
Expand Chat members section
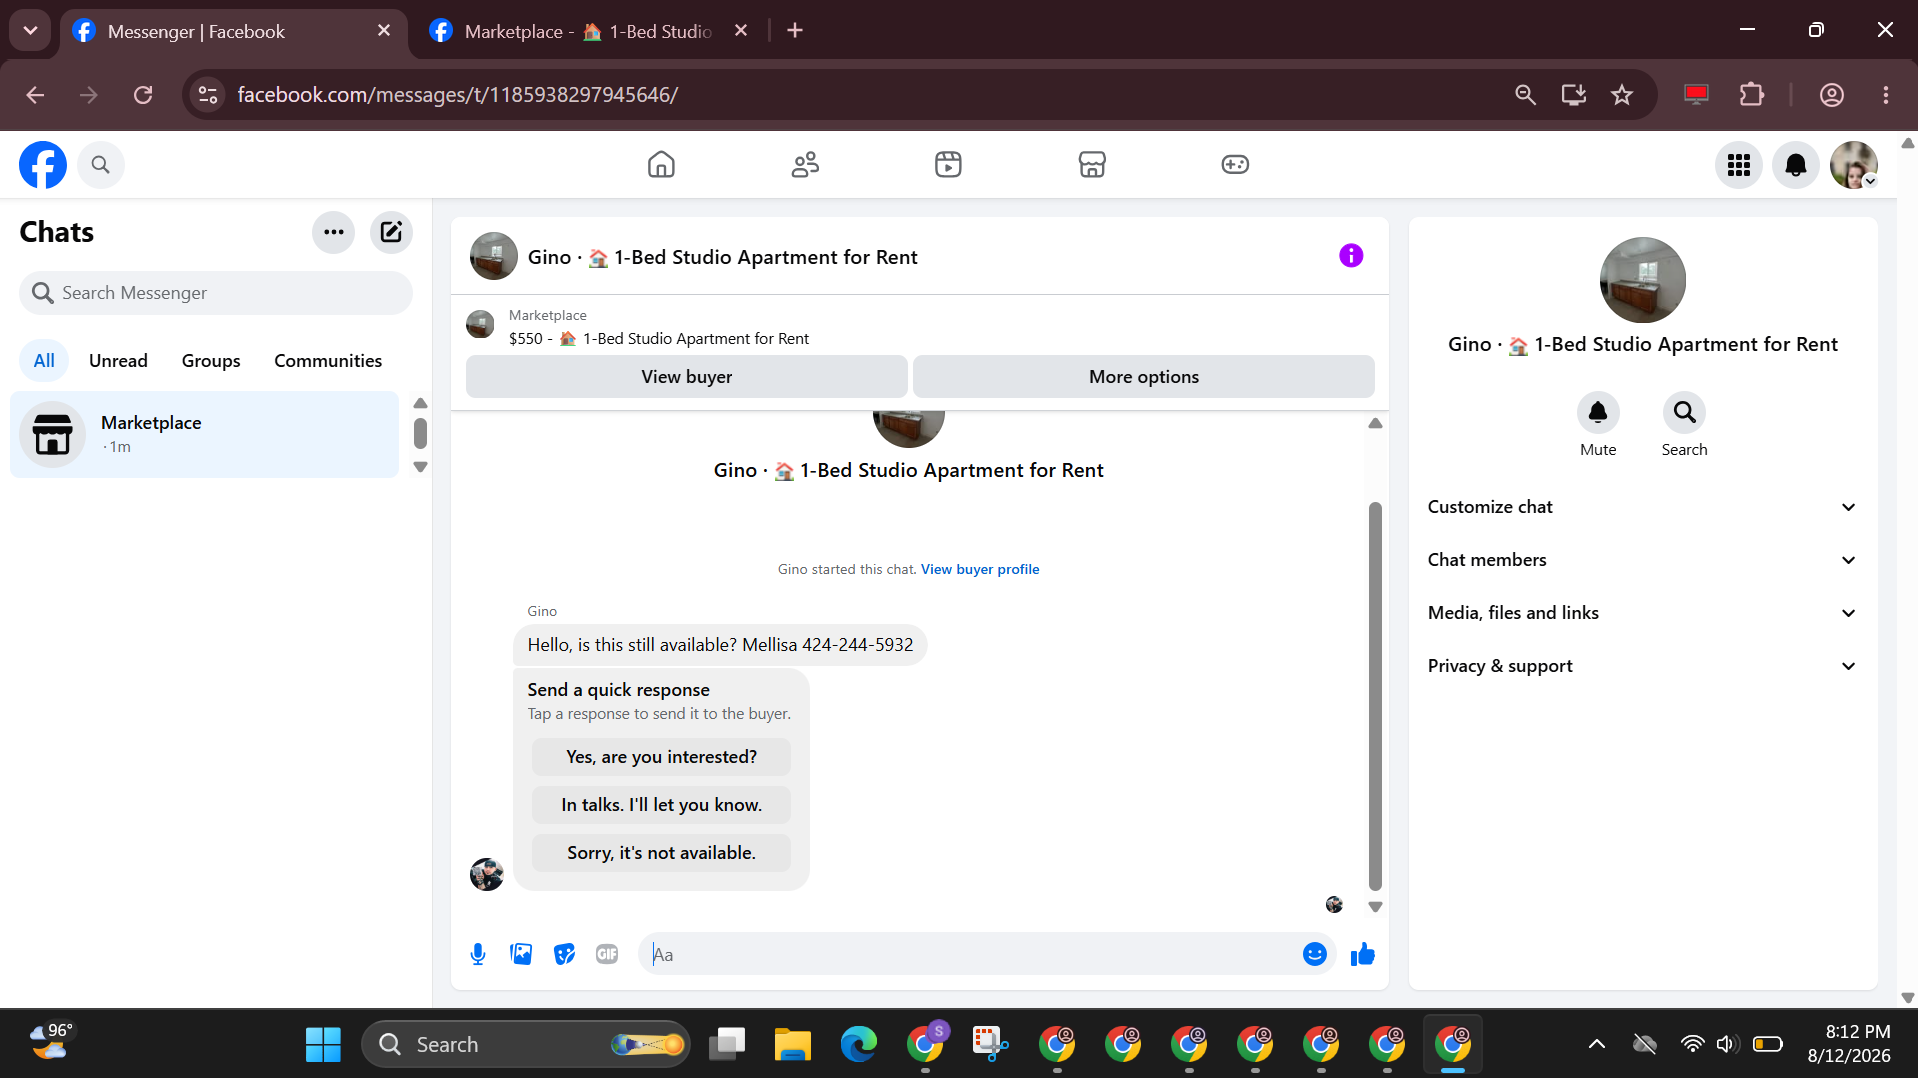point(1643,560)
